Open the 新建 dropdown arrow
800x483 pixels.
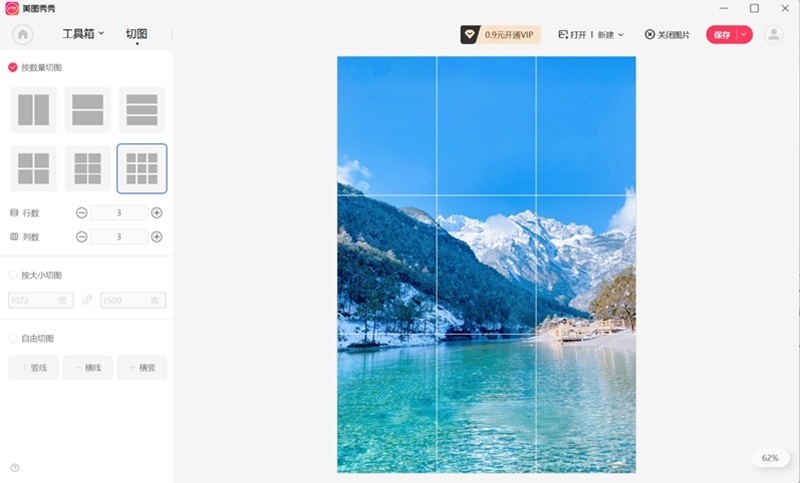pyautogui.click(x=621, y=35)
